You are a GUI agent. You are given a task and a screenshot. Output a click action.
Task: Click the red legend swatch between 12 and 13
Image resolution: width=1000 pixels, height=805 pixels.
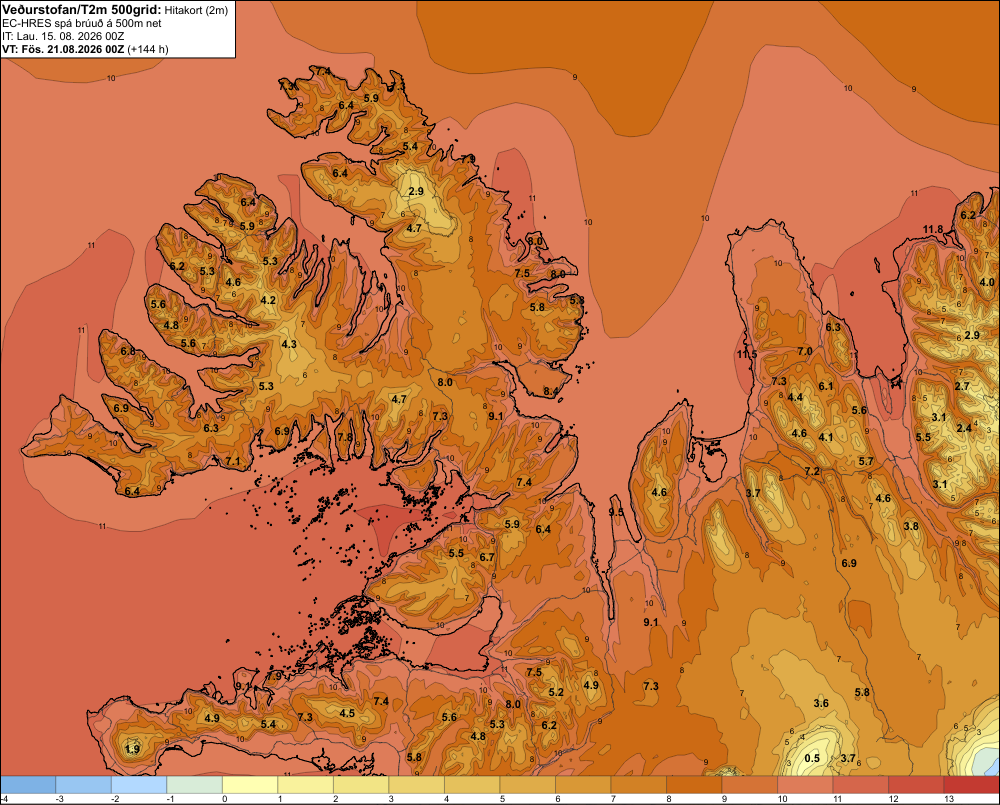(916, 785)
